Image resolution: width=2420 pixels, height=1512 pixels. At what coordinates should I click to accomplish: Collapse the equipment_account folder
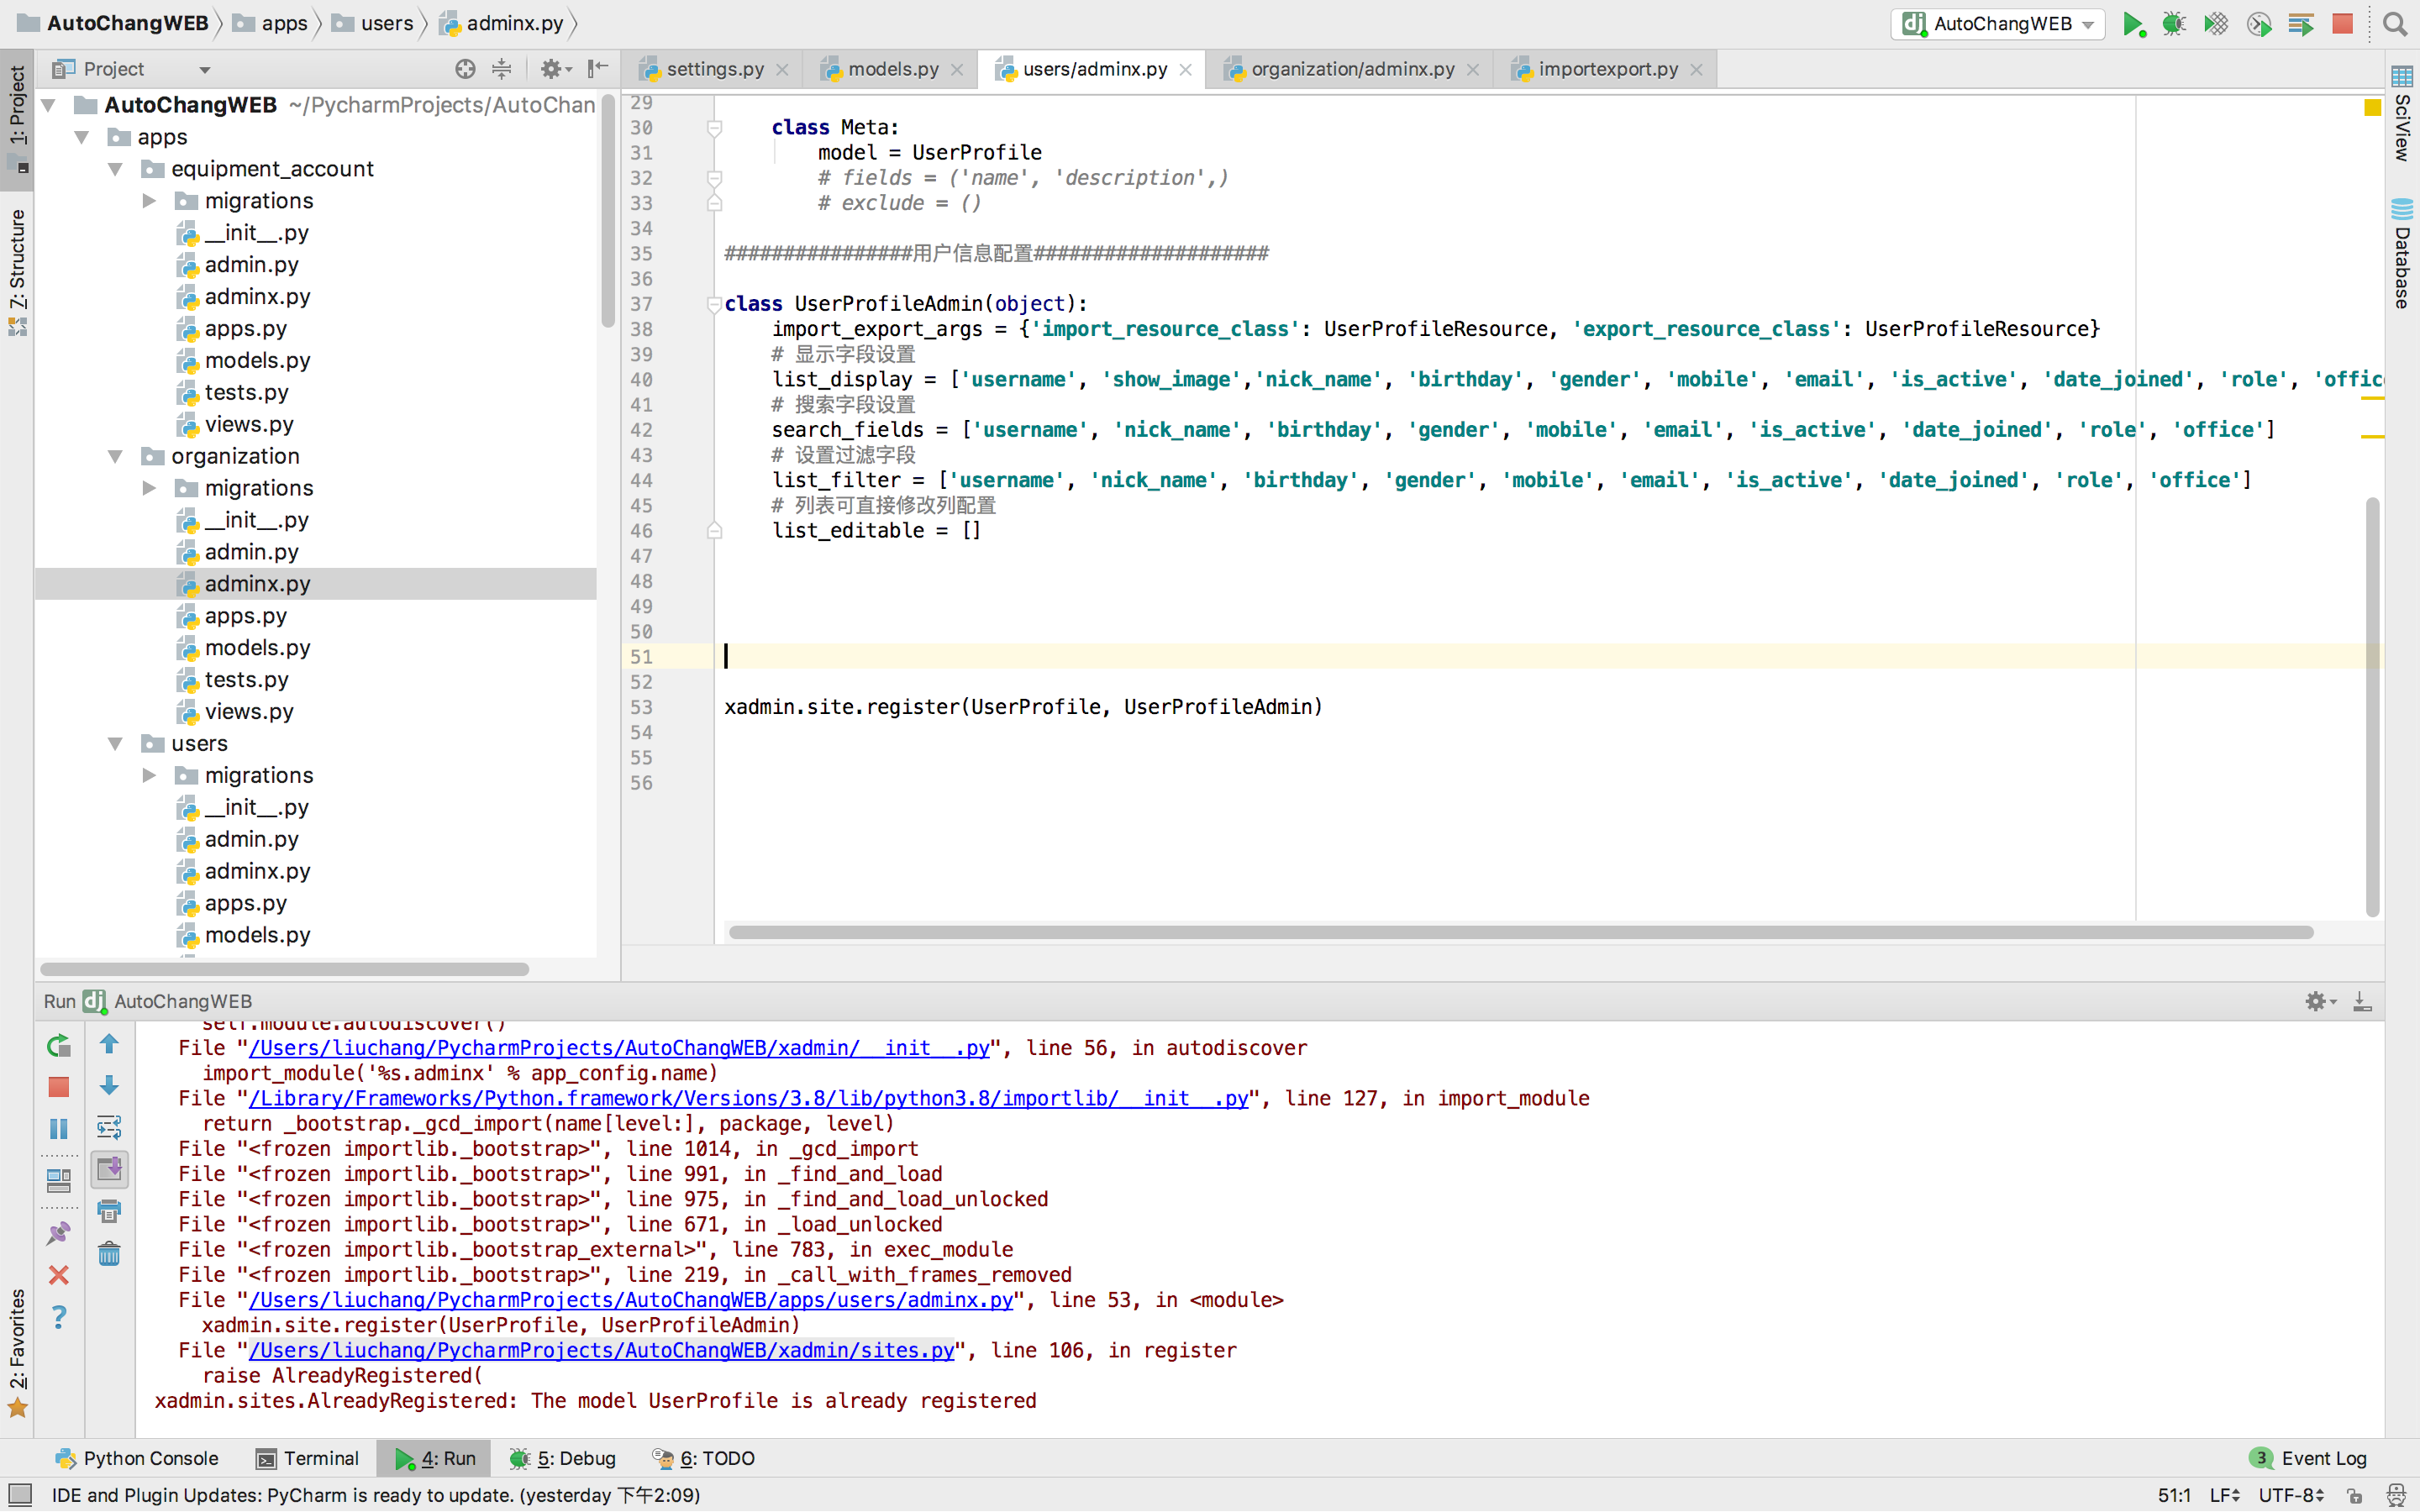click(115, 169)
